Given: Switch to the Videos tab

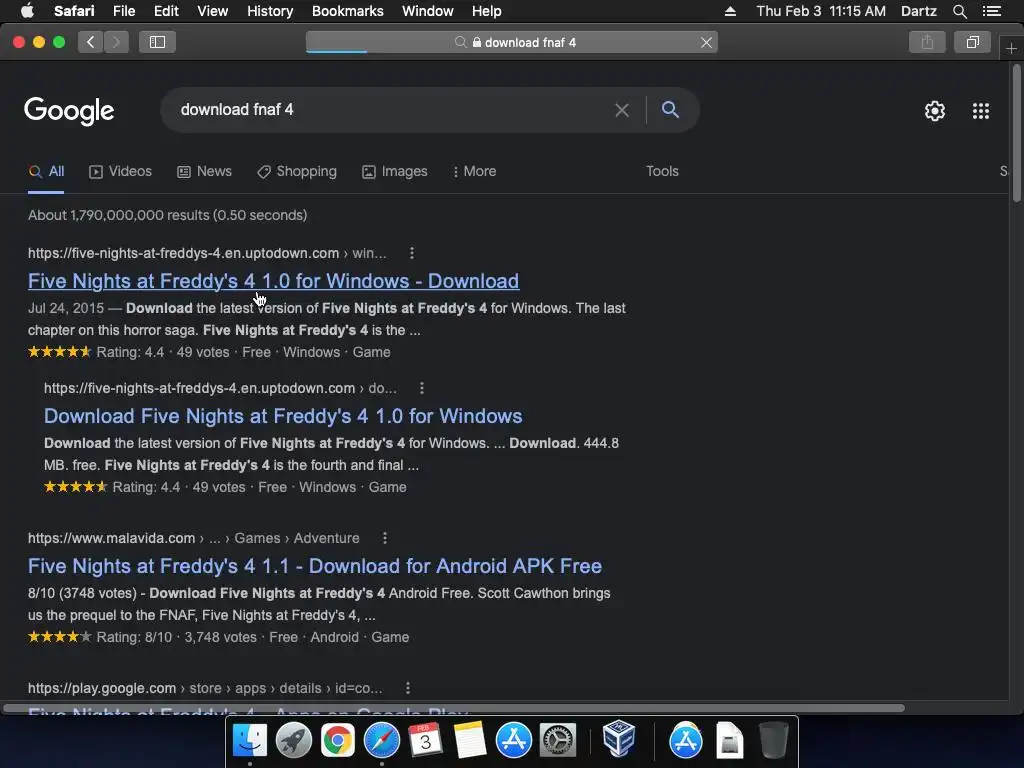Looking at the screenshot, I should click(x=120, y=171).
